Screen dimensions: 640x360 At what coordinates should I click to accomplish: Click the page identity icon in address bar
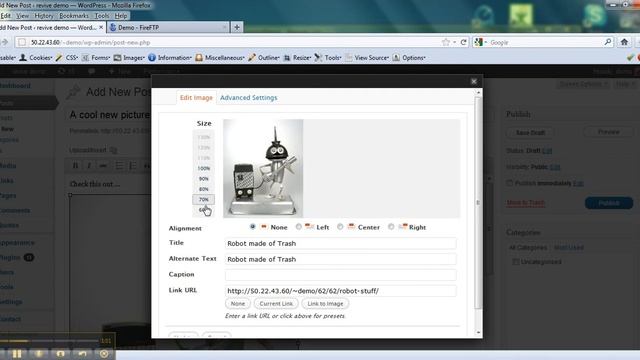[x=22, y=42]
